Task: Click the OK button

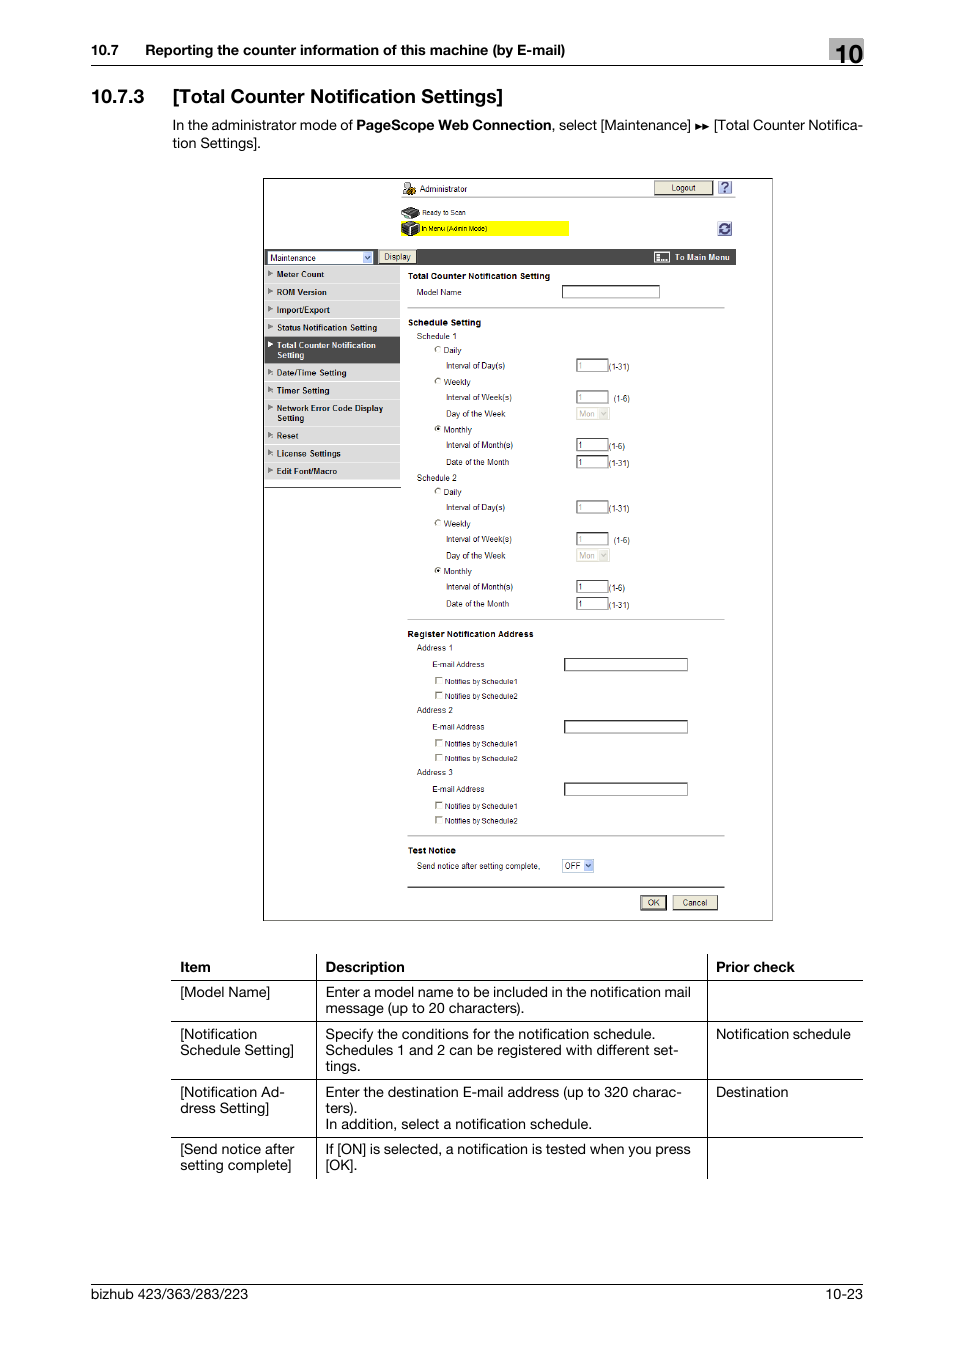Action: click(x=653, y=903)
